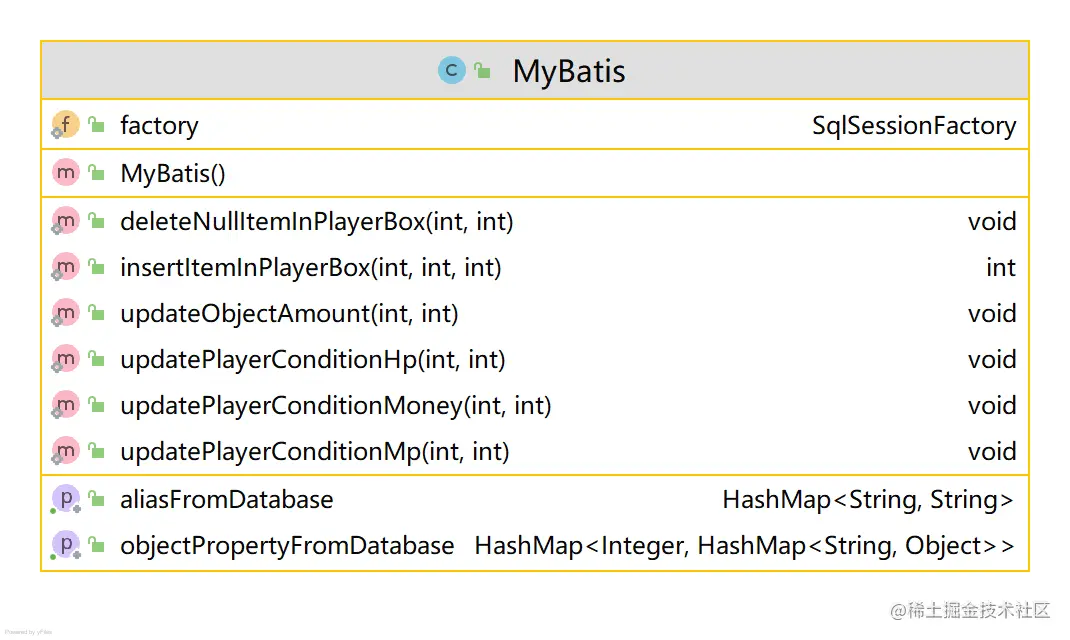Select updatePlayerConditionHp(int, int) method
Viewport: 1070px width, 640px height.
(313, 360)
